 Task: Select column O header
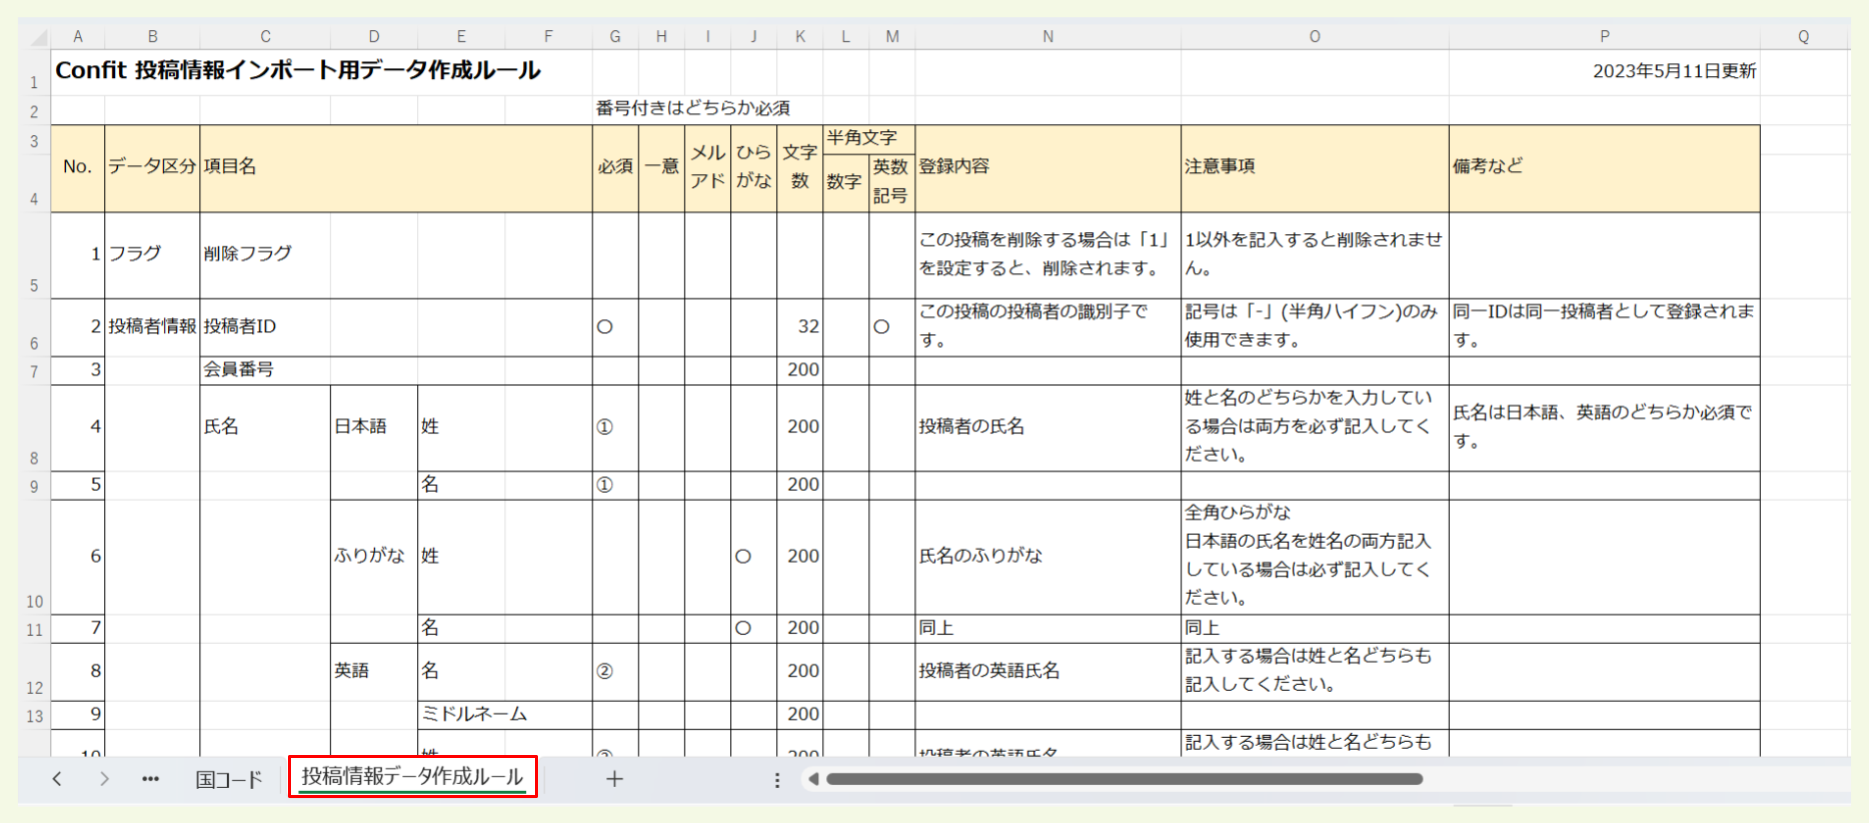[1315, 37]
